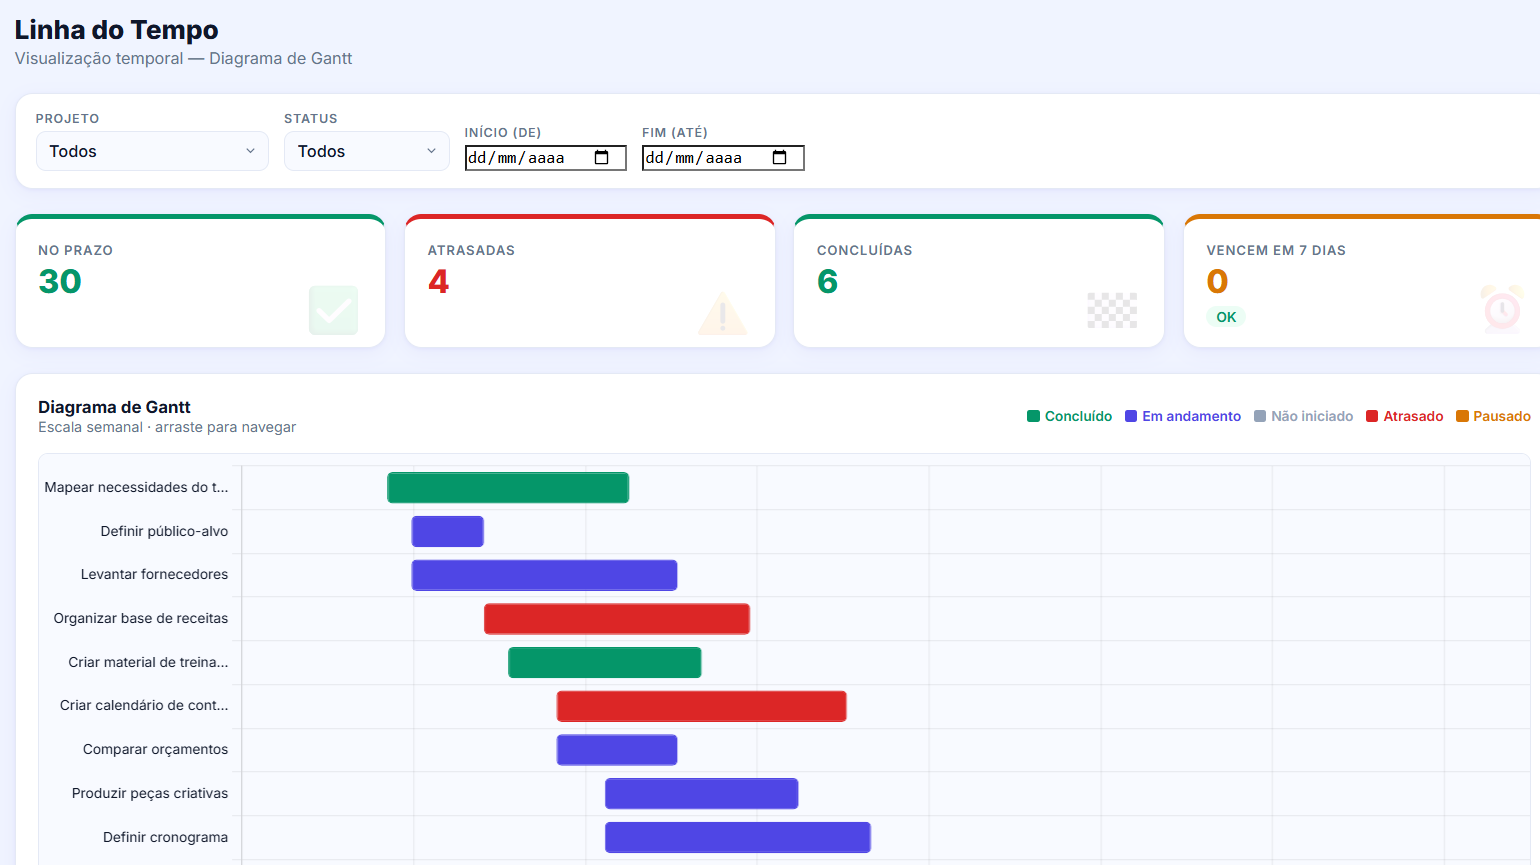Screen dimensions: 1540x865
Task: Select the Mapear necessidades green bar
Action: coord(508,488)
